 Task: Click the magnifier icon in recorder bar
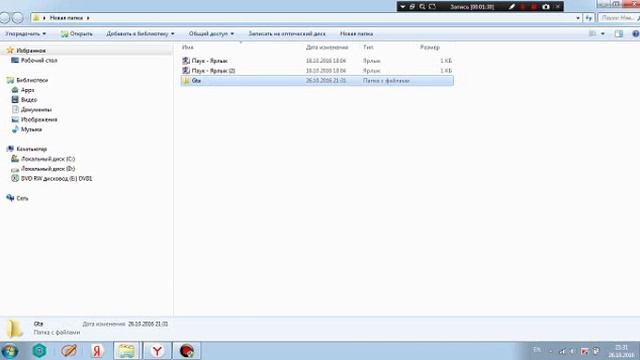[422, 7]
